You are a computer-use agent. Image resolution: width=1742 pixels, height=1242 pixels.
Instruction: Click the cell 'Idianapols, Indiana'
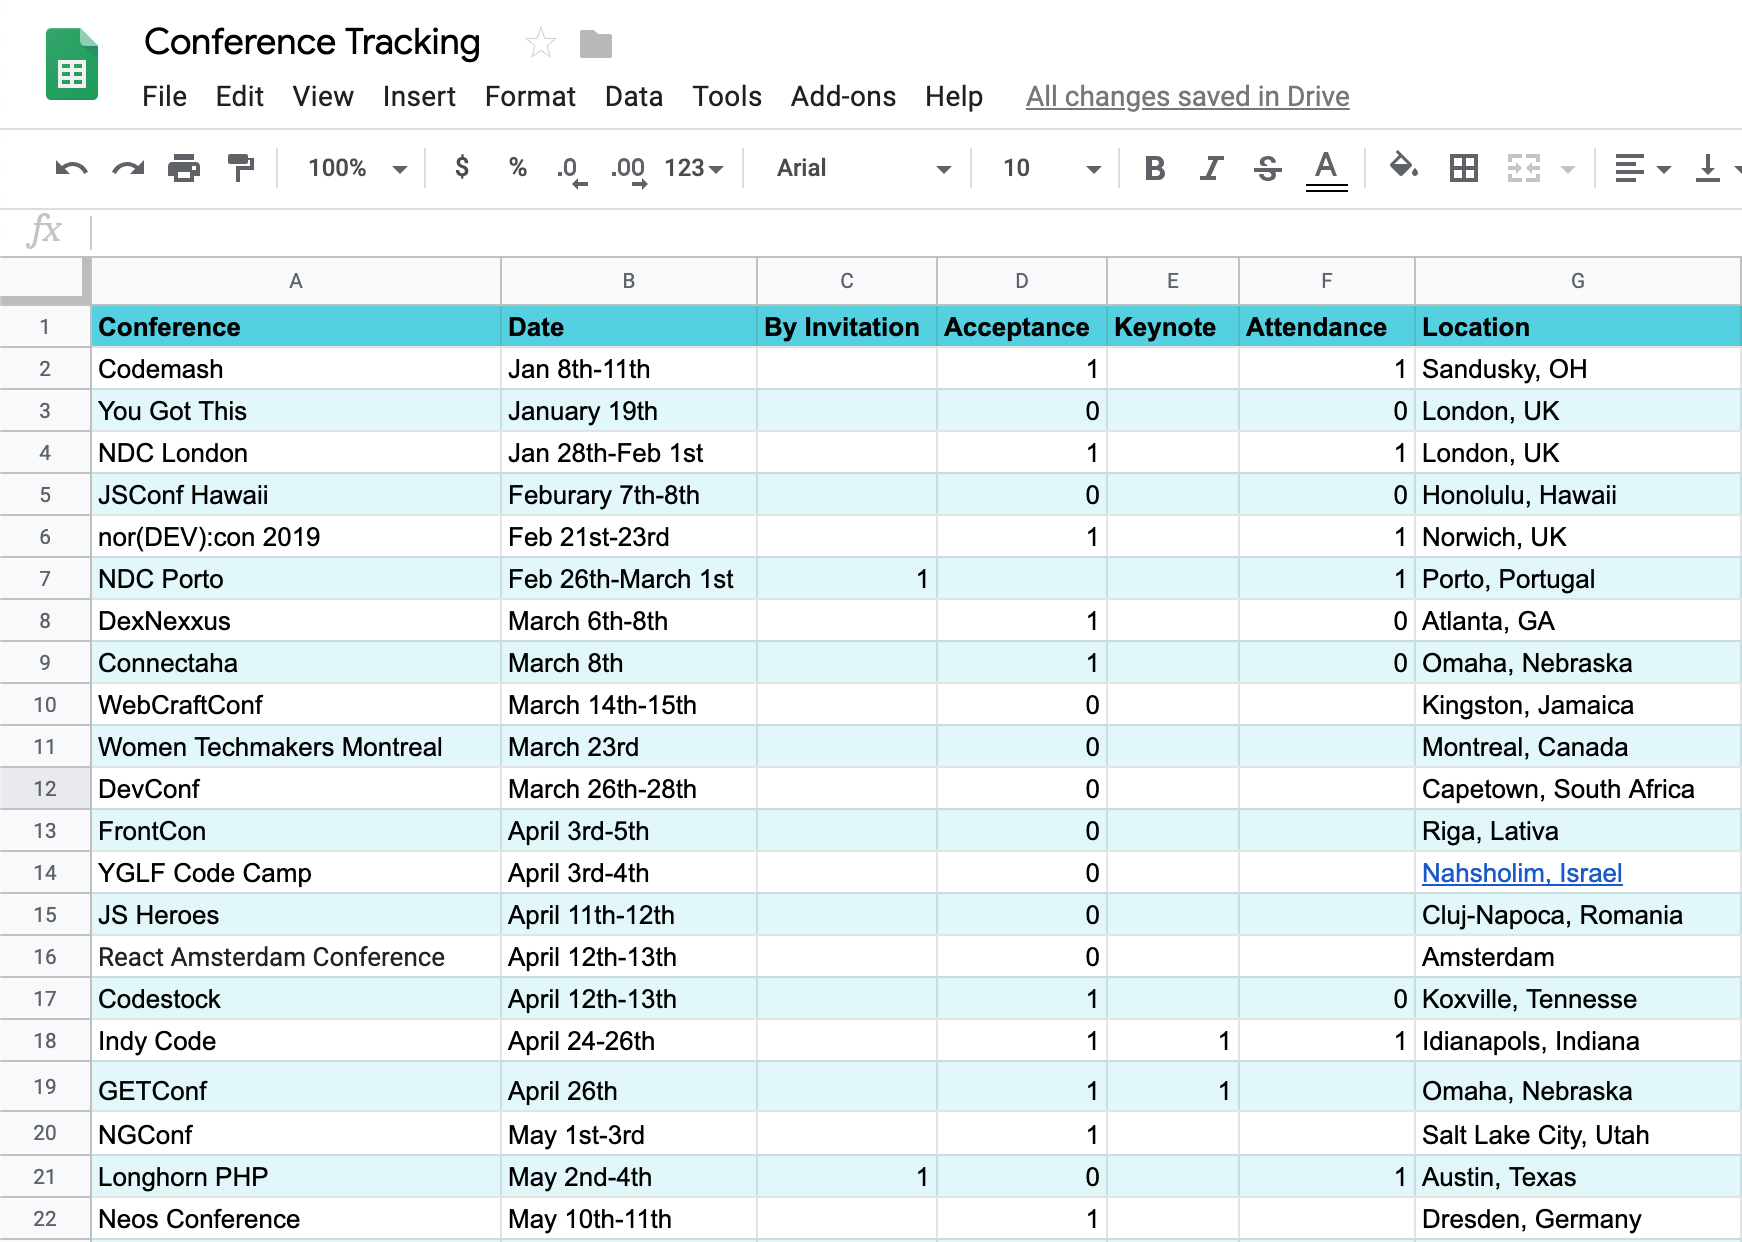pos(1578,1041)
